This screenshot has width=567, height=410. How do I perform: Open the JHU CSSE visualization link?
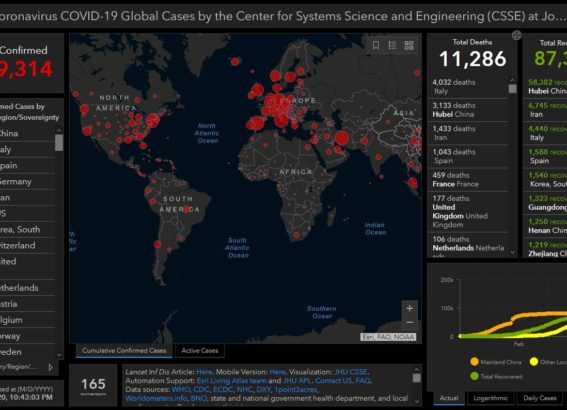[x=350, y=372]
